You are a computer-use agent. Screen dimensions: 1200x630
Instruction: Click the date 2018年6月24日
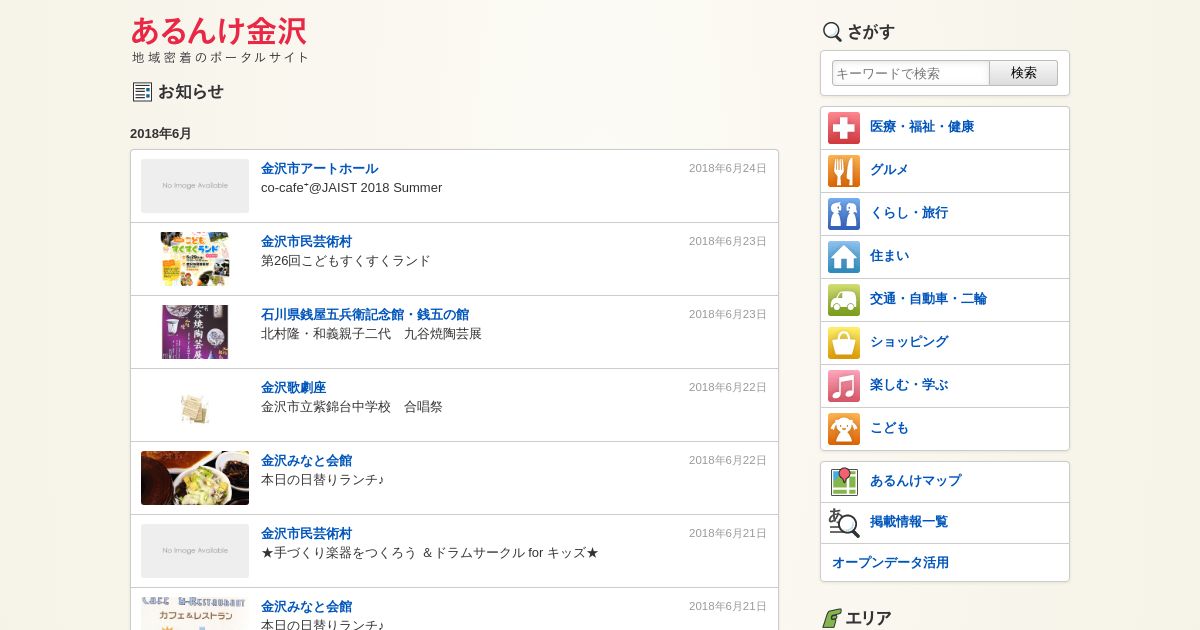click(x=728, y=168)
